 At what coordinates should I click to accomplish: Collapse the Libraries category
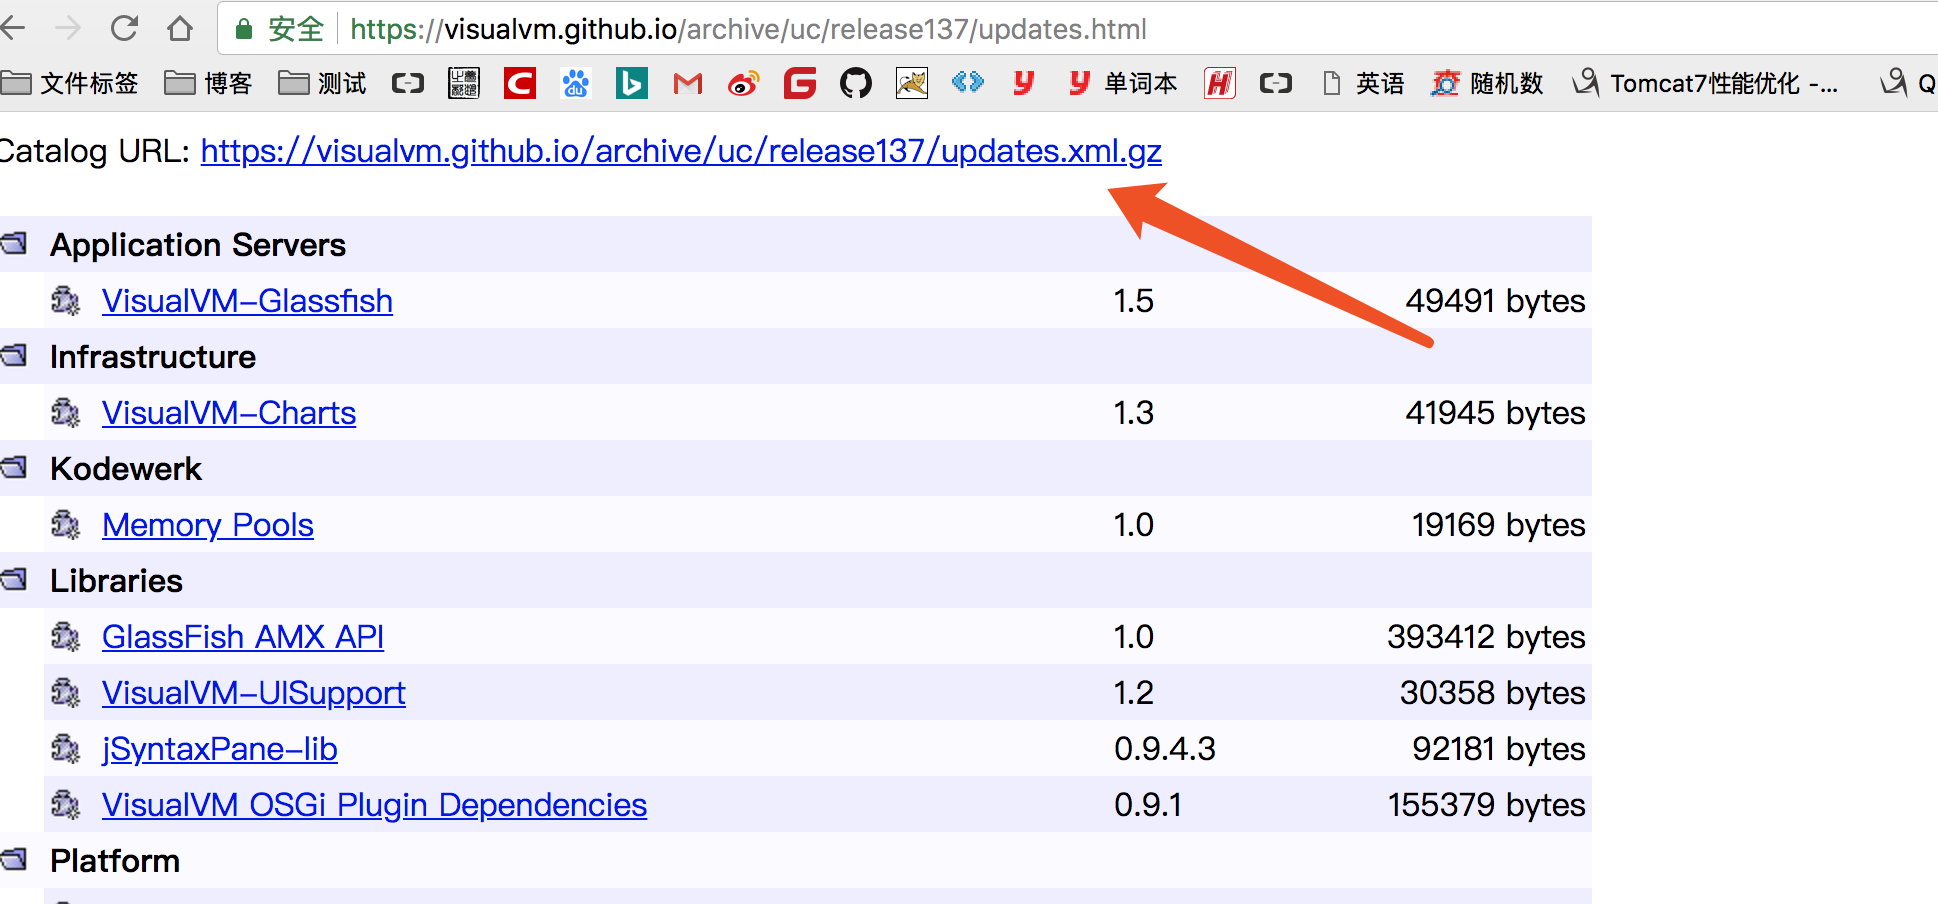[x=14, y=580]
